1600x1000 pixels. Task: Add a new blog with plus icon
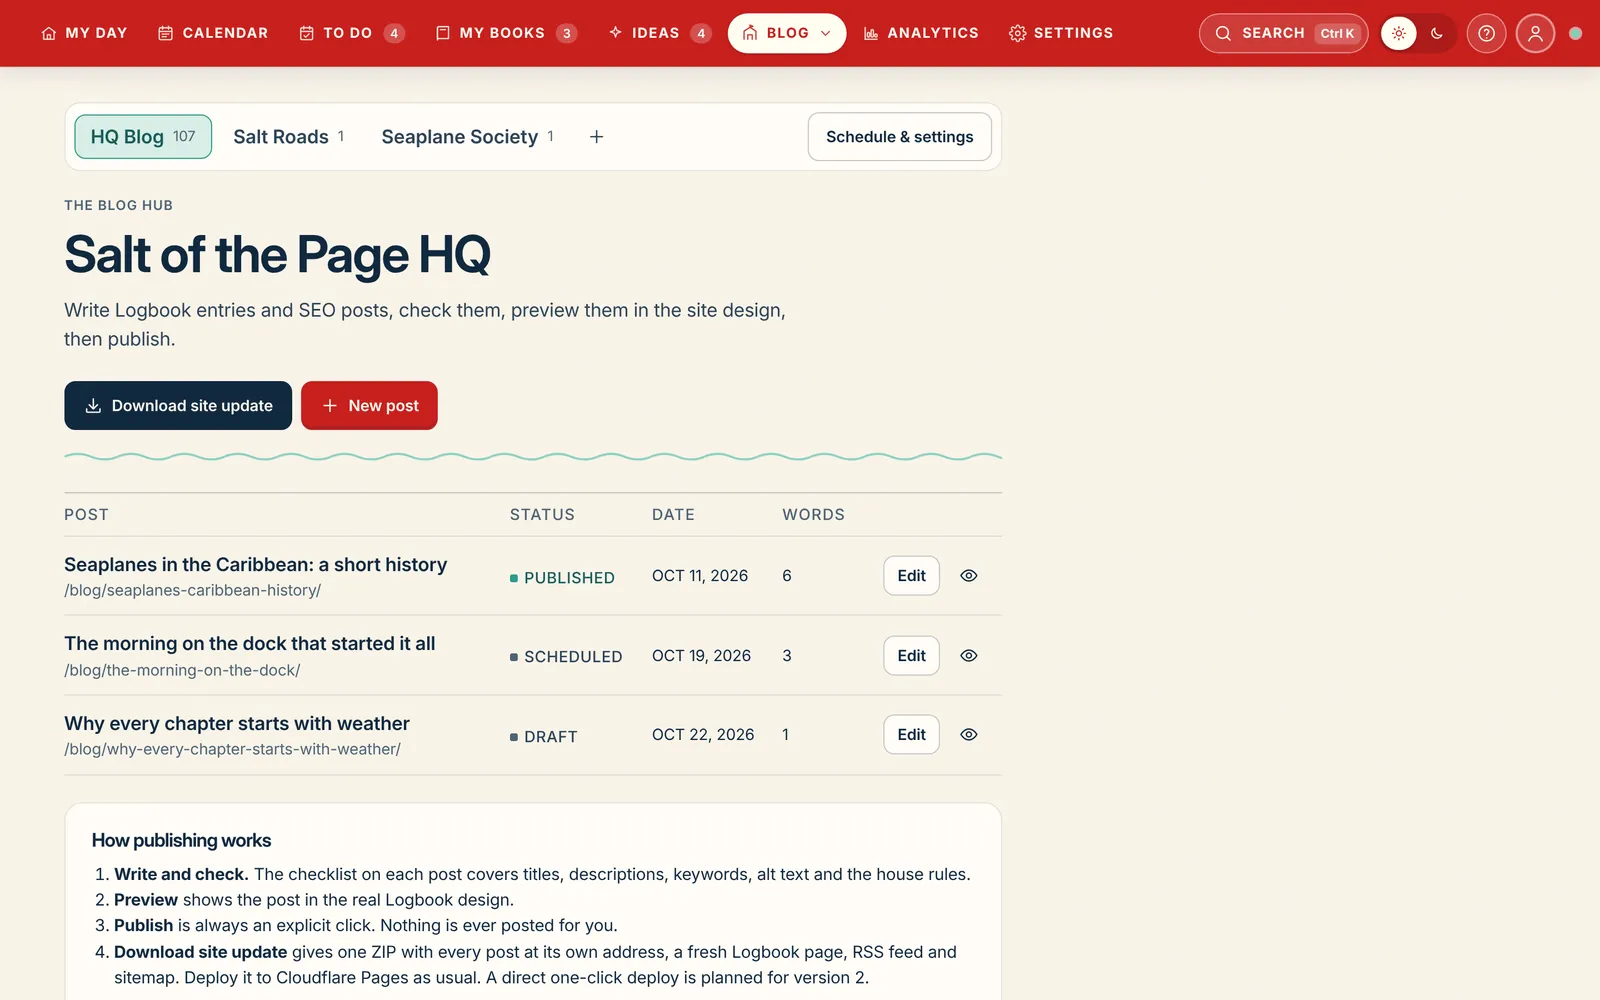596,137
